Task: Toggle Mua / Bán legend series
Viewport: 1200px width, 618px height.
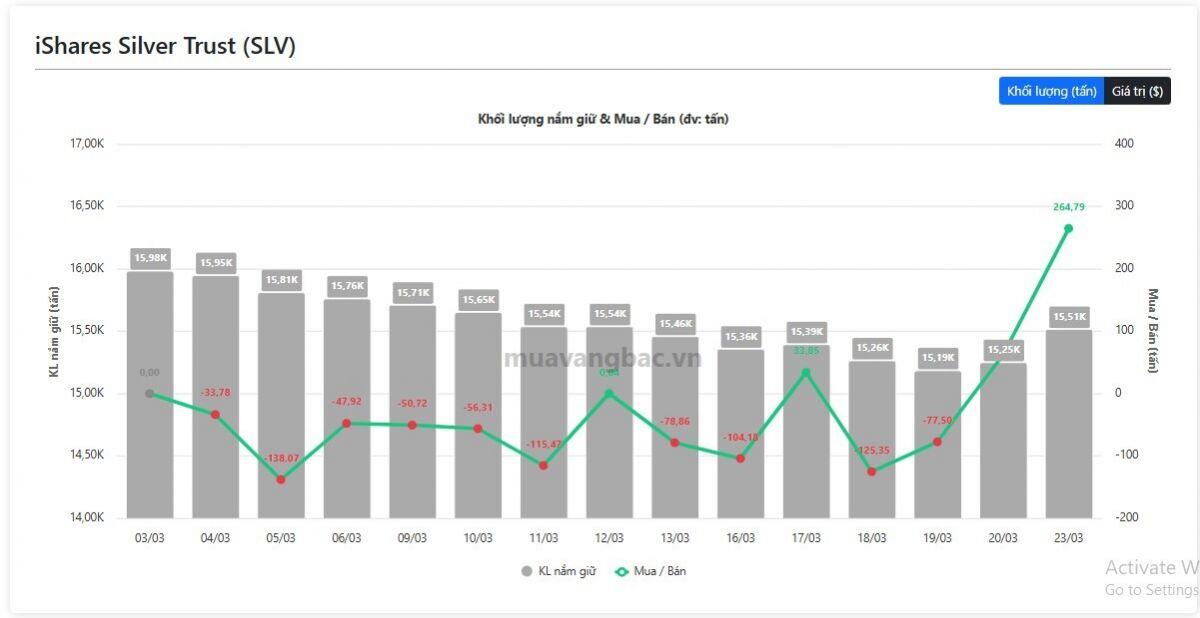Action: pyautogui.click(x=651, y=571)
